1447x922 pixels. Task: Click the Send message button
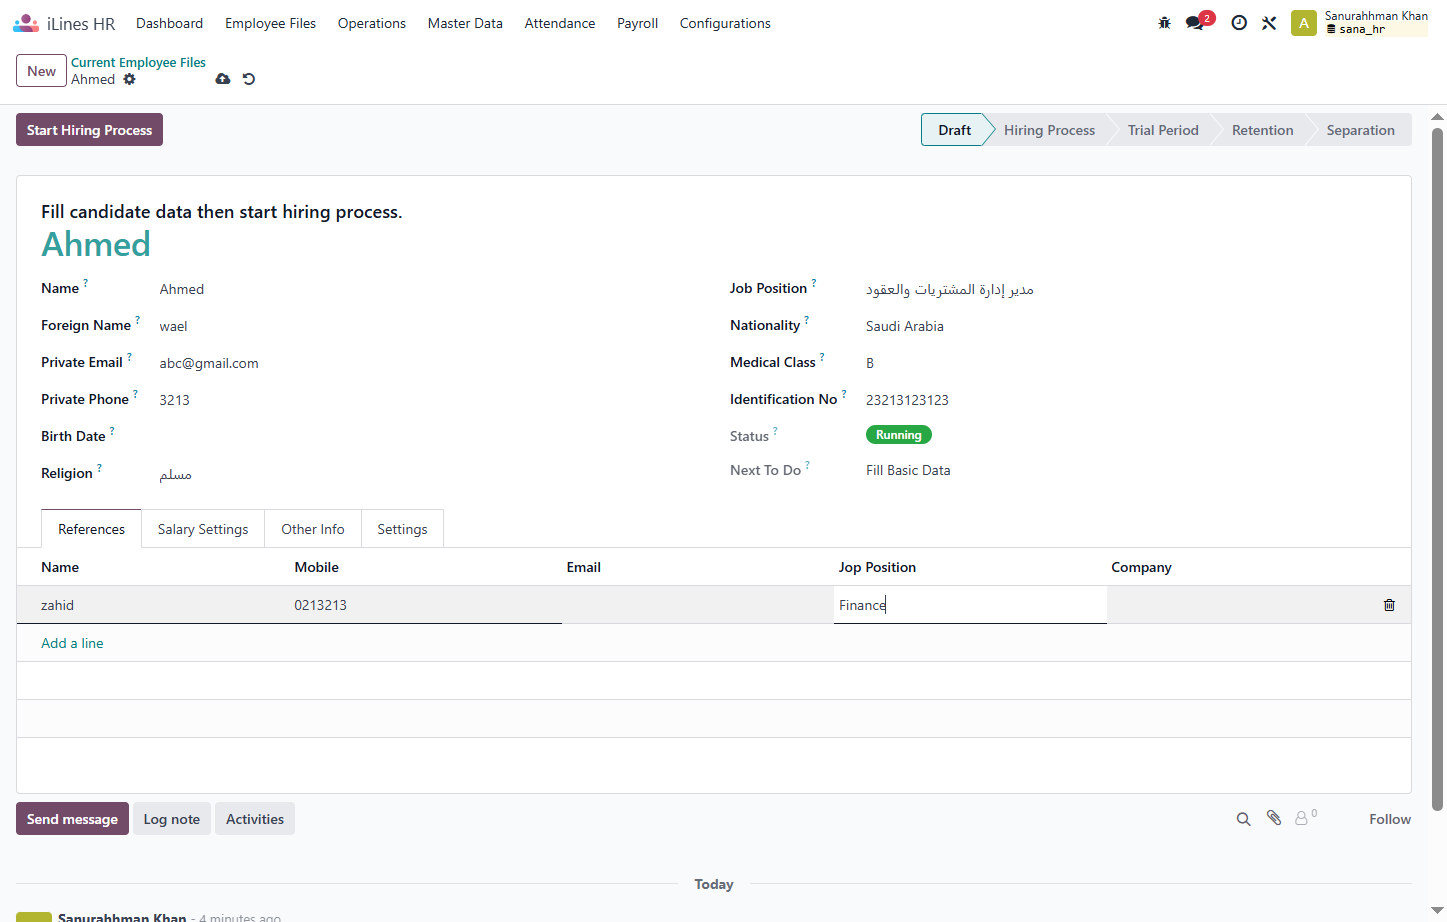pos(72,819)
